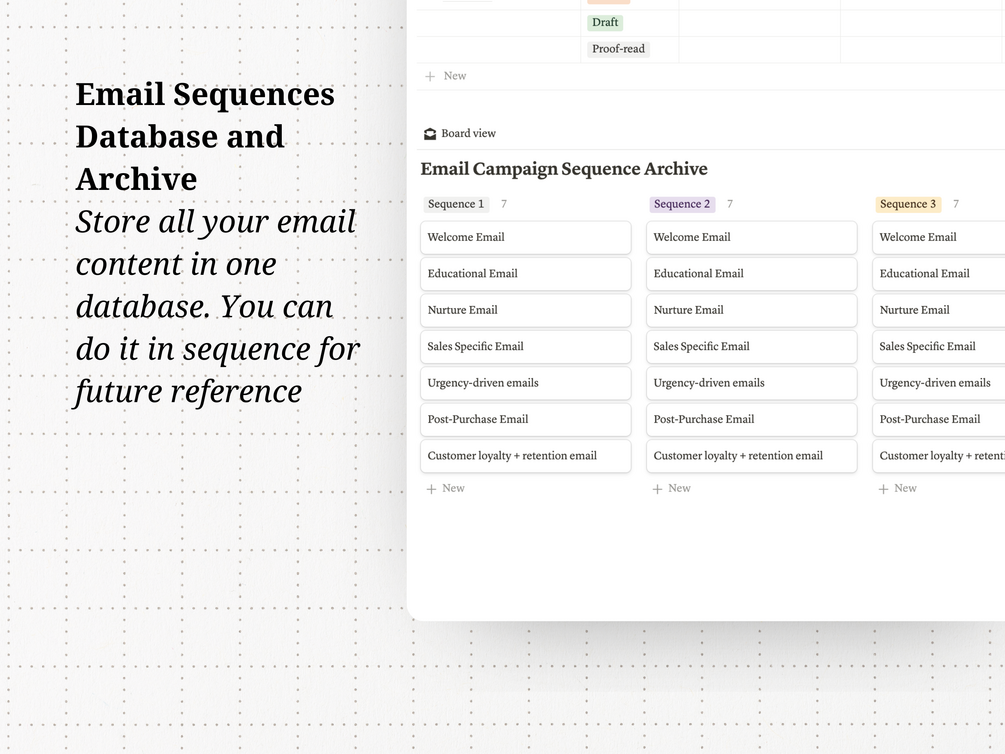1005x754 pixels.
Task: Click the plus icon below the table
Action: 430,76
